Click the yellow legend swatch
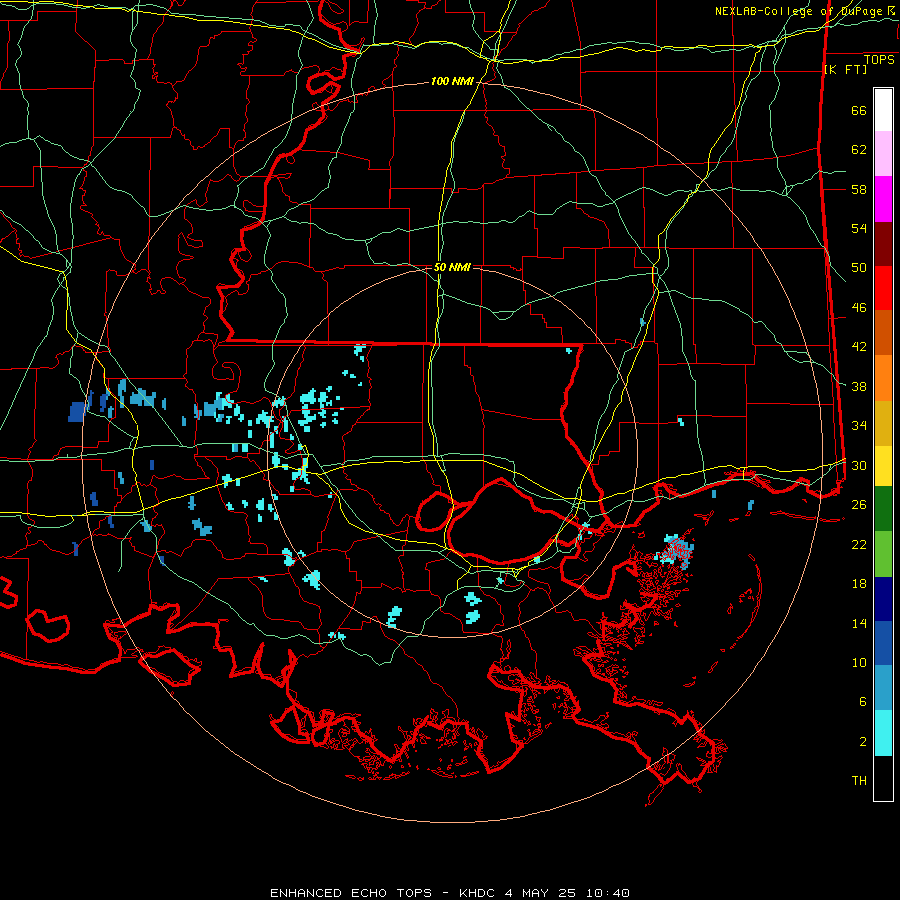Viewport: 900px width, 900px height. click(883, 466)
